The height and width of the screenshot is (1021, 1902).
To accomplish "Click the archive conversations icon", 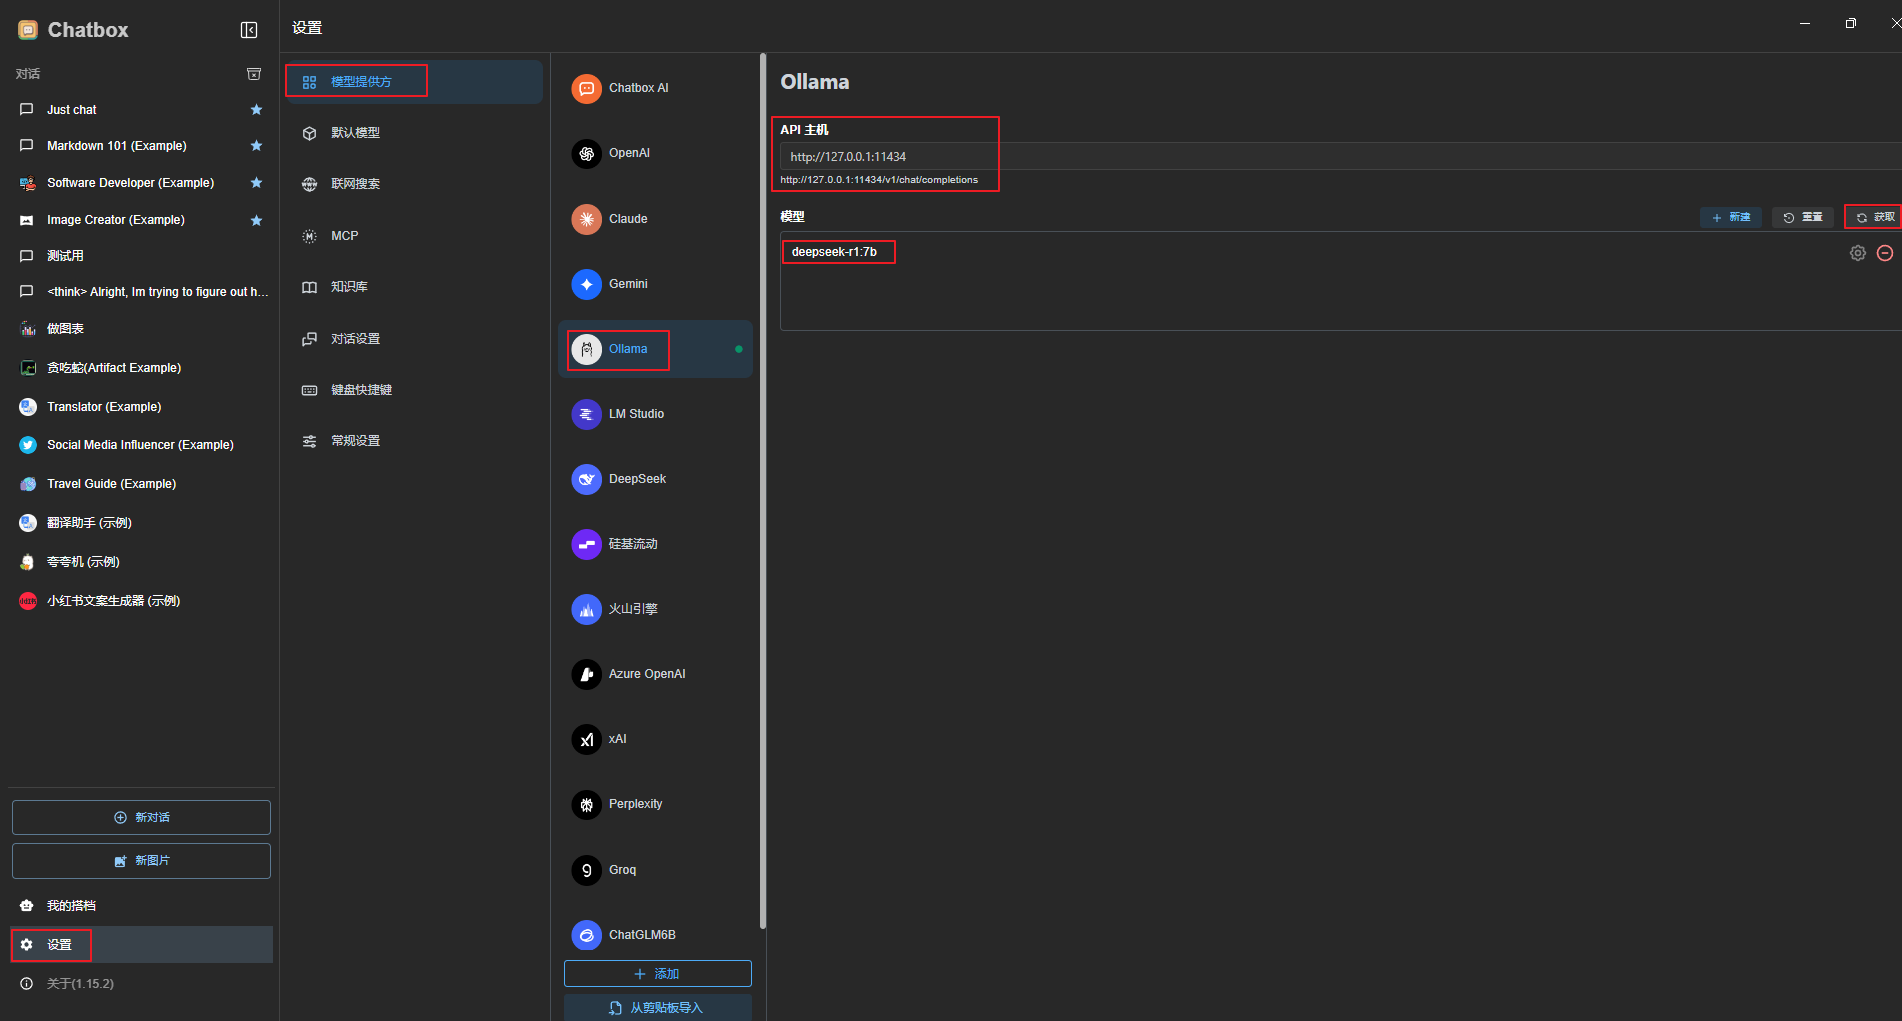I will point(254,74).
